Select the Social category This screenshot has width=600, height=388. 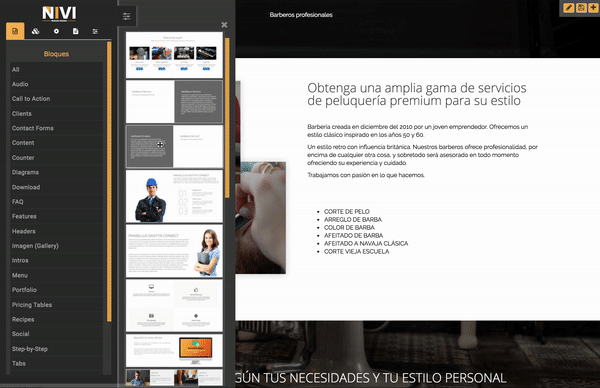56,334
